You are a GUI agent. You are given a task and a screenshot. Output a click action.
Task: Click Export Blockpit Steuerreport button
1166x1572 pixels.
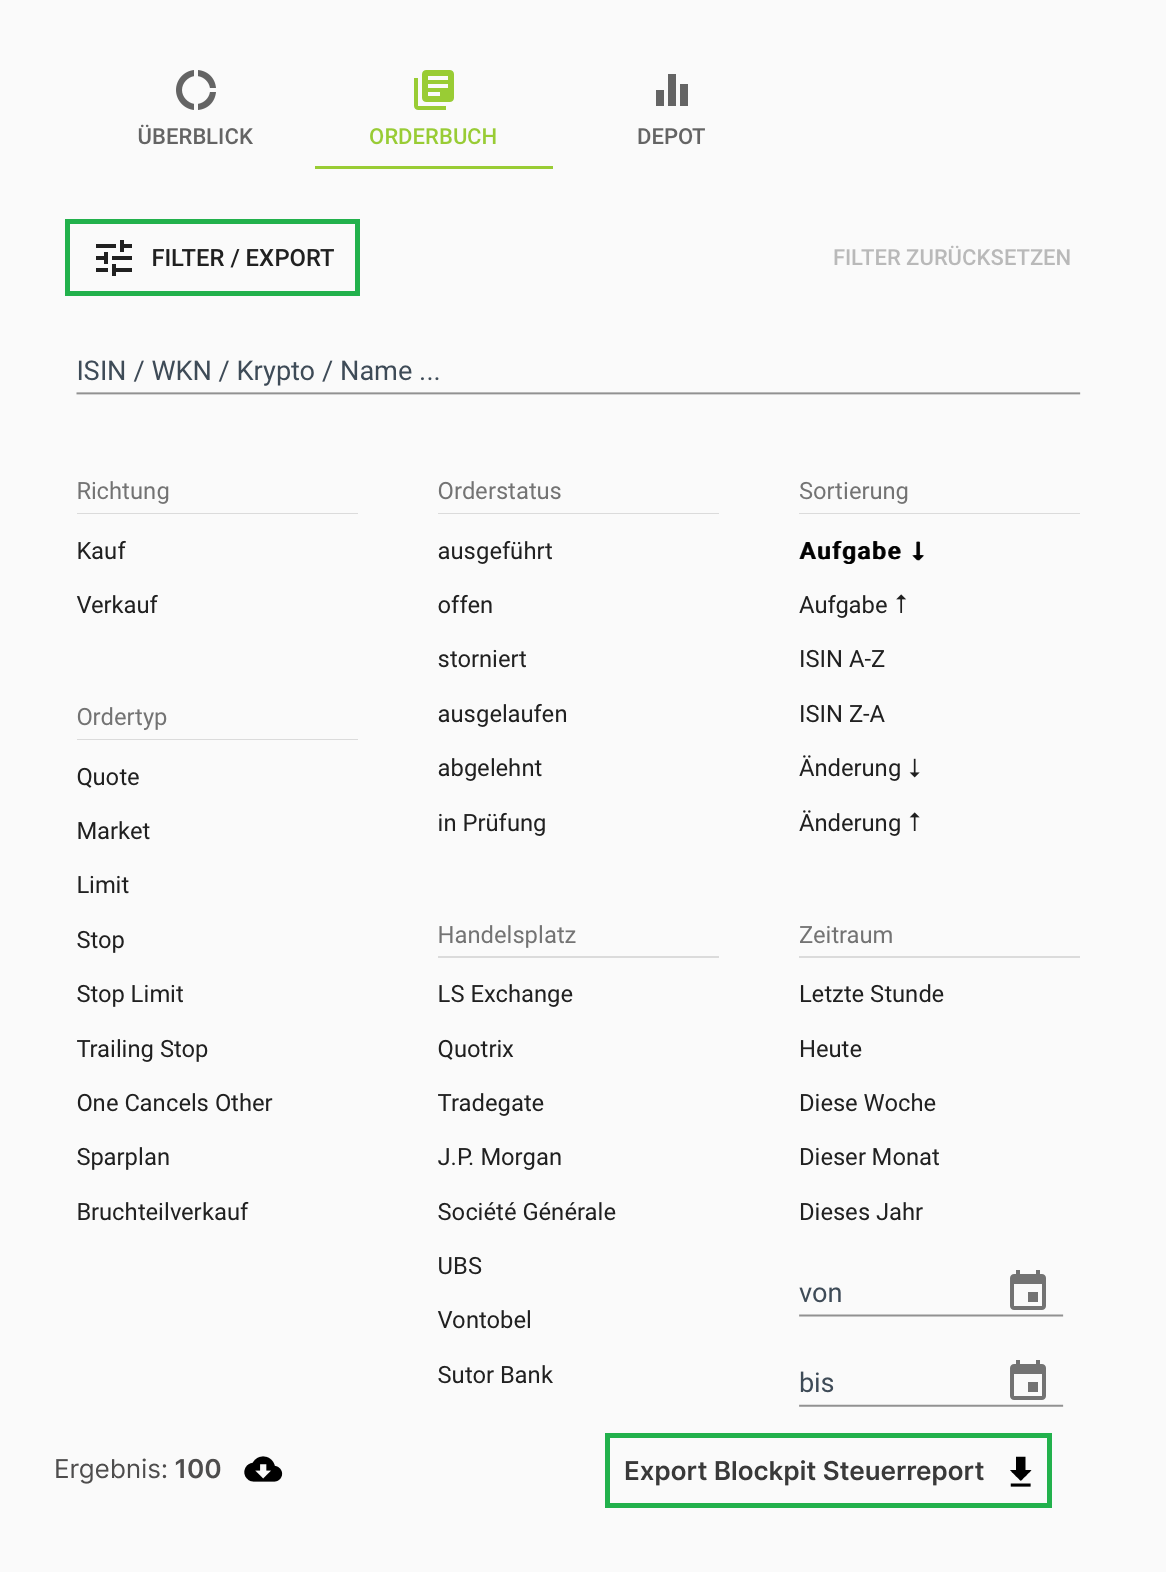804,1471
